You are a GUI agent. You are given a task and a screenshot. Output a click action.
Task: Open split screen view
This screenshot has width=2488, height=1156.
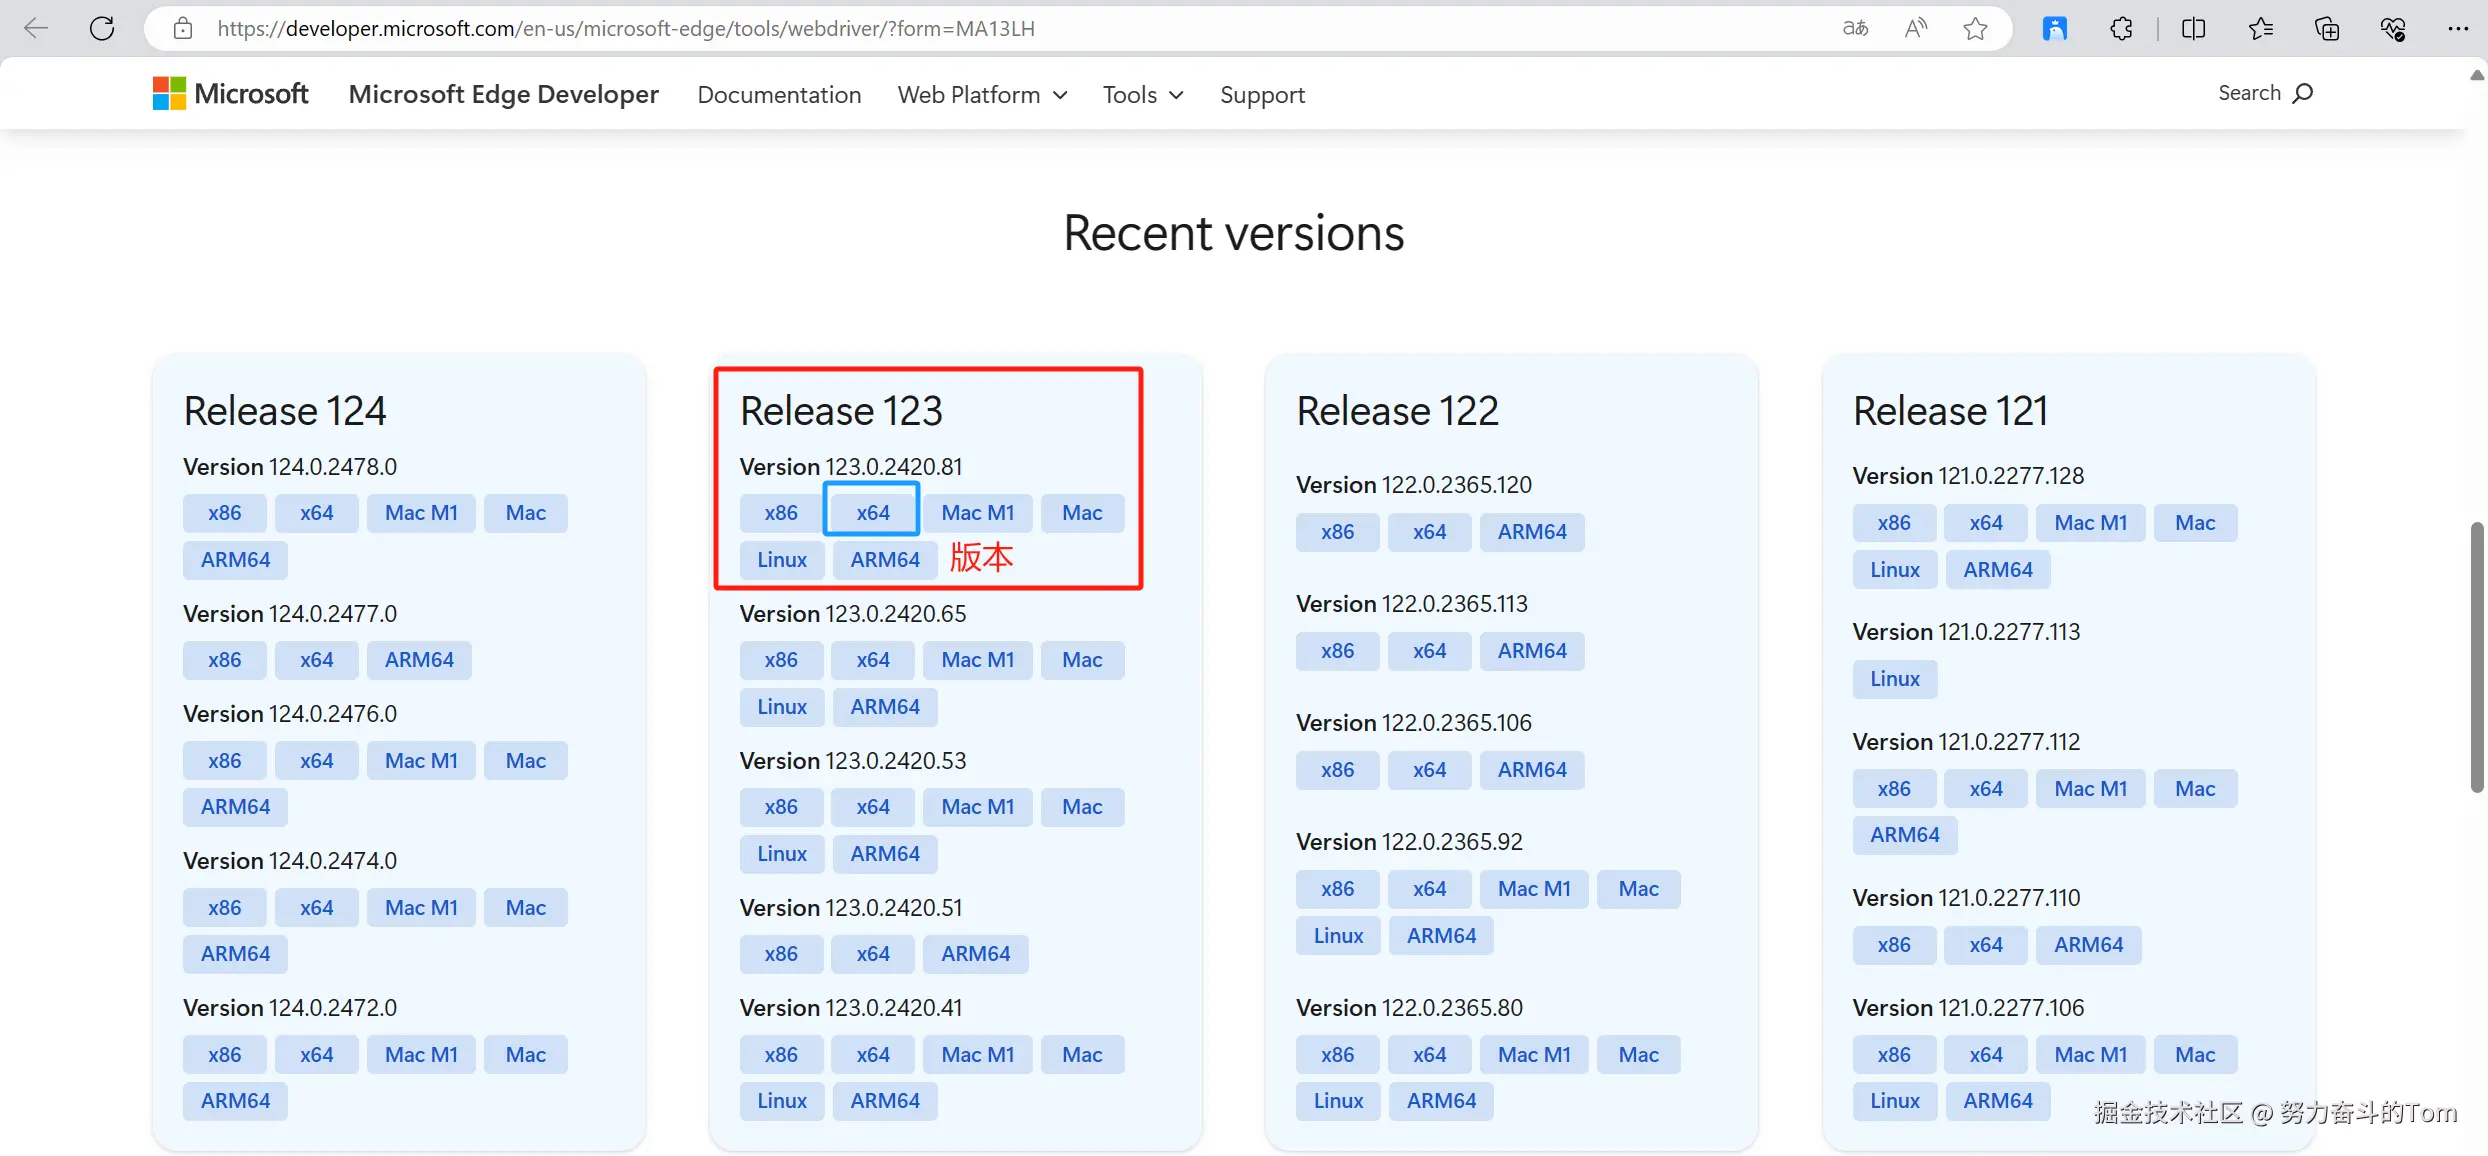tap(2193, 28)
